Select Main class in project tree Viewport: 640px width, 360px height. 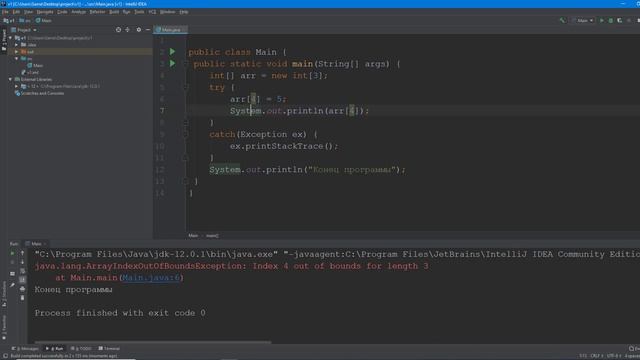point(35,66)
